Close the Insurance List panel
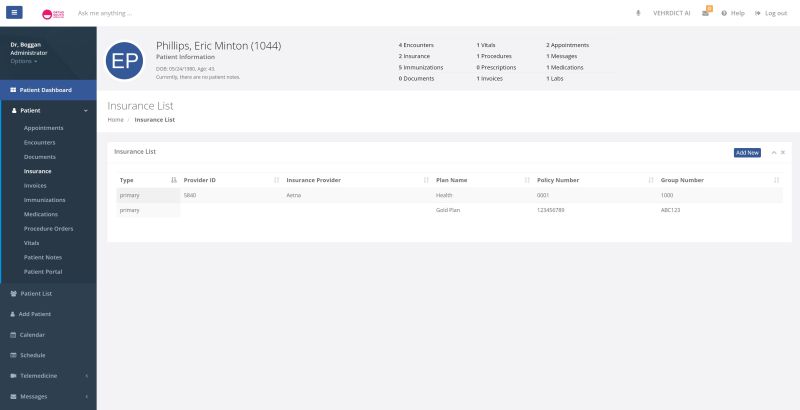800x410 pixels. pyautogui.click(x=783, y=152)
